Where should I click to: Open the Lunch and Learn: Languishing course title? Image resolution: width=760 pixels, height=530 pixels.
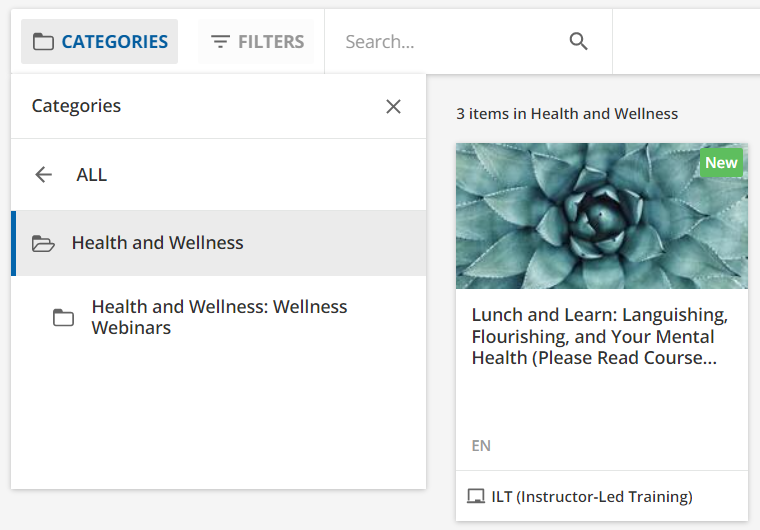(x=600, y=336)
